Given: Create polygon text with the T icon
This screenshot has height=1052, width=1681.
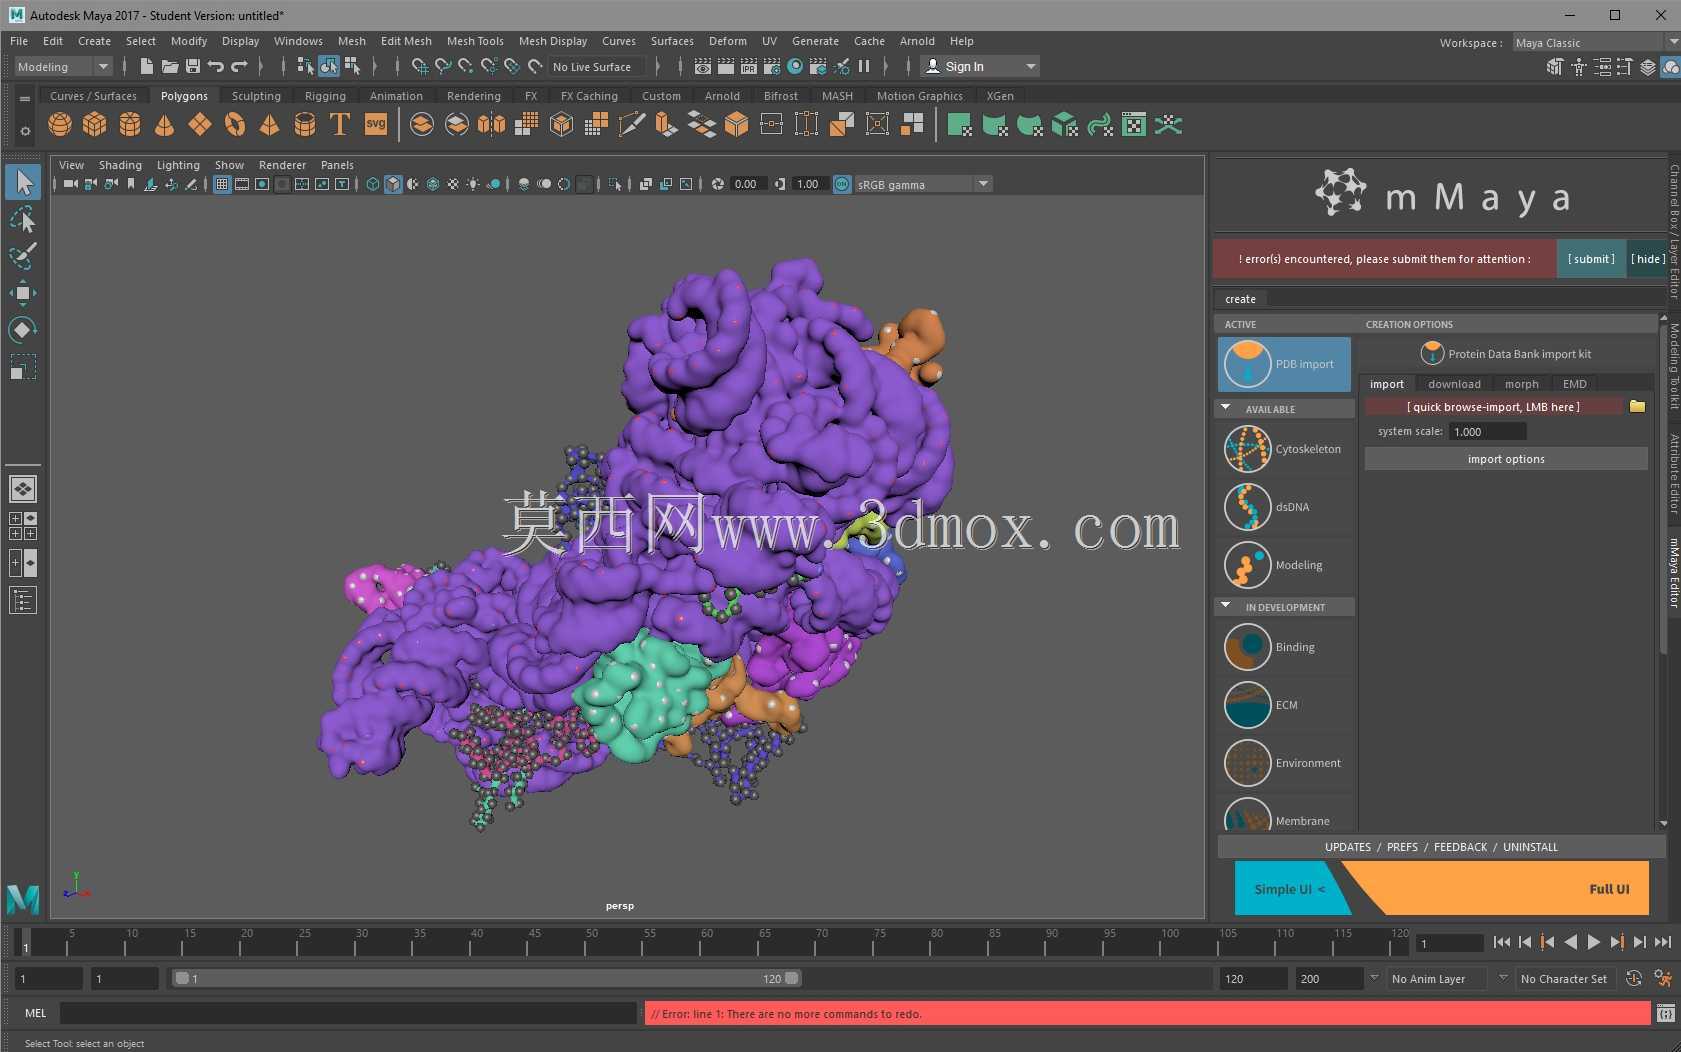Looking at the screenshot, I should (x=340, y=125).
